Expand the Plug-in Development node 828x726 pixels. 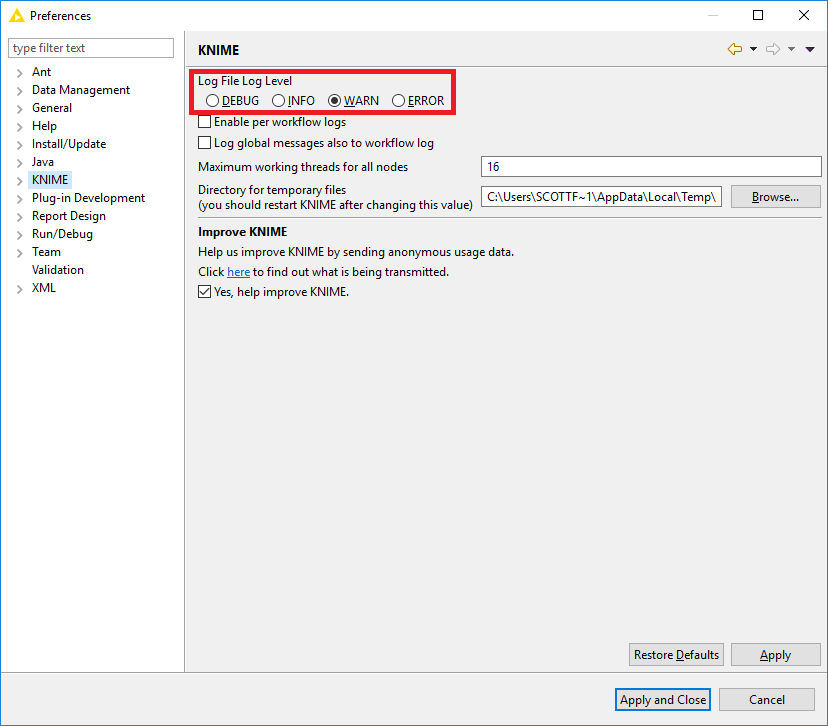tap(20, 199)
